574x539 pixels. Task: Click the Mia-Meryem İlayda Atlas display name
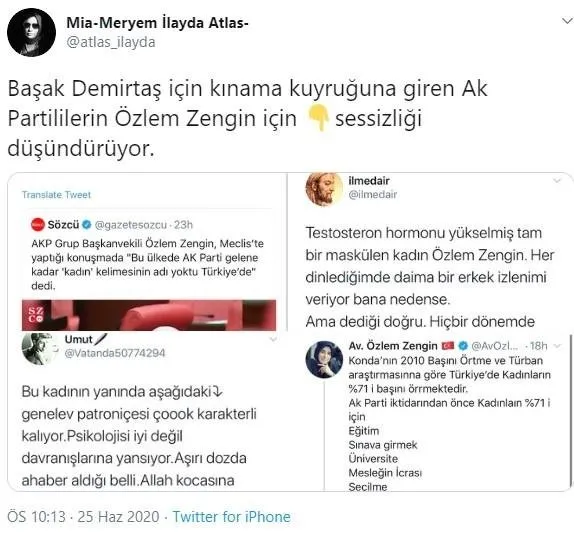[157, 23]
